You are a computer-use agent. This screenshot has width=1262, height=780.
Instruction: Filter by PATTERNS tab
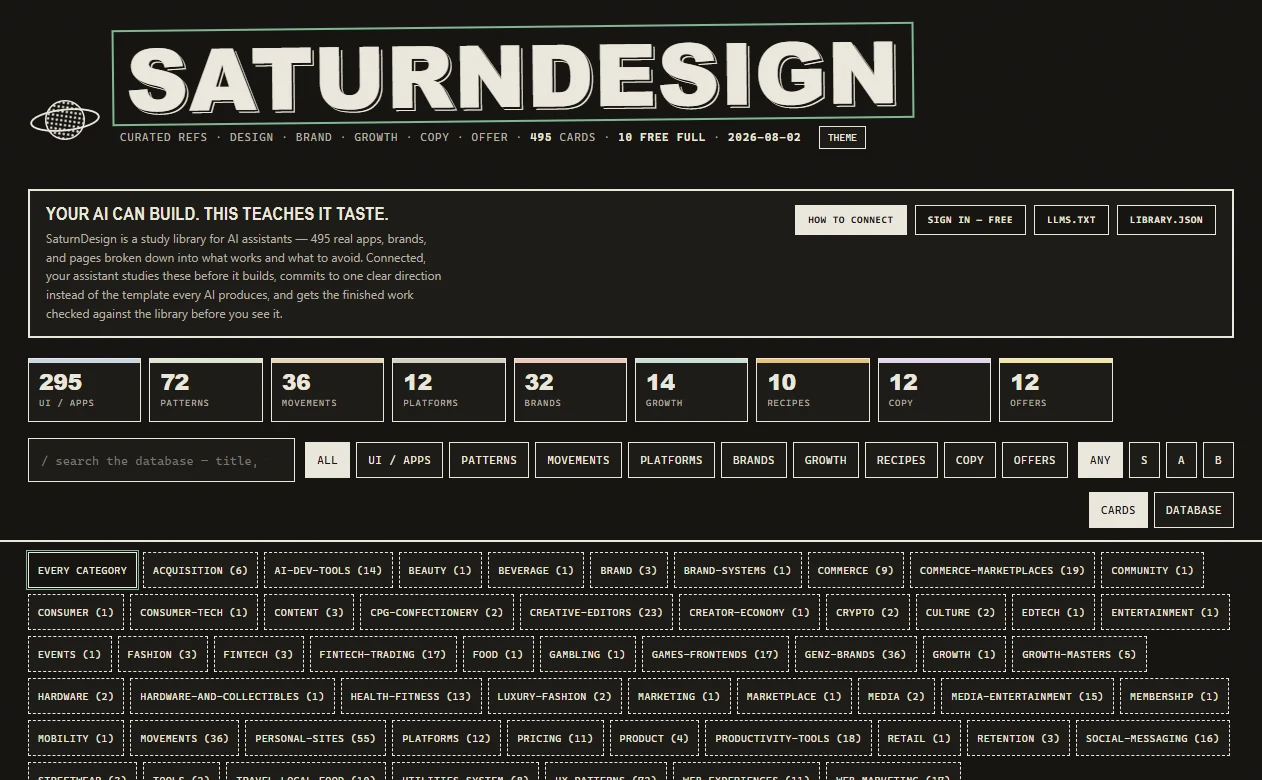coord(489,460)
